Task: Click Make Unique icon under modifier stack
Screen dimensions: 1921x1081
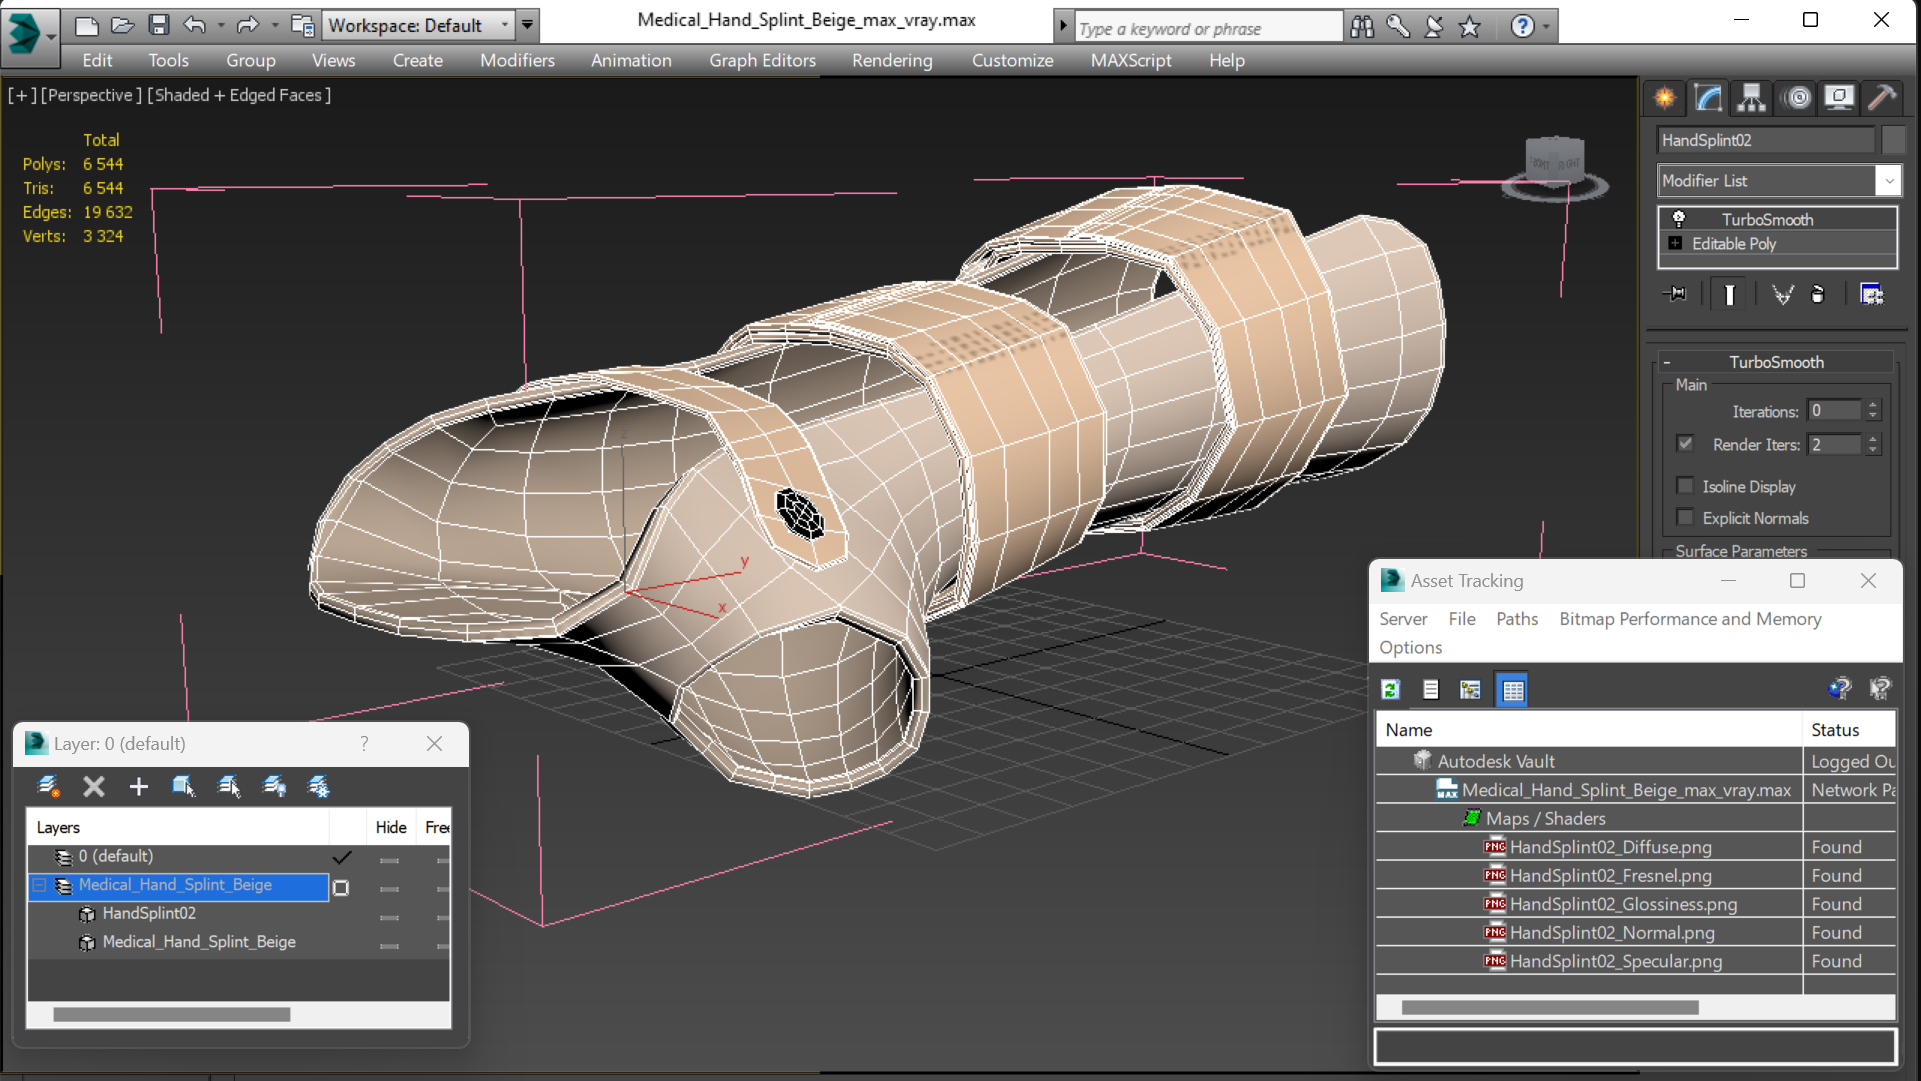Action: pyautogui.click(x=1782, y=294)
